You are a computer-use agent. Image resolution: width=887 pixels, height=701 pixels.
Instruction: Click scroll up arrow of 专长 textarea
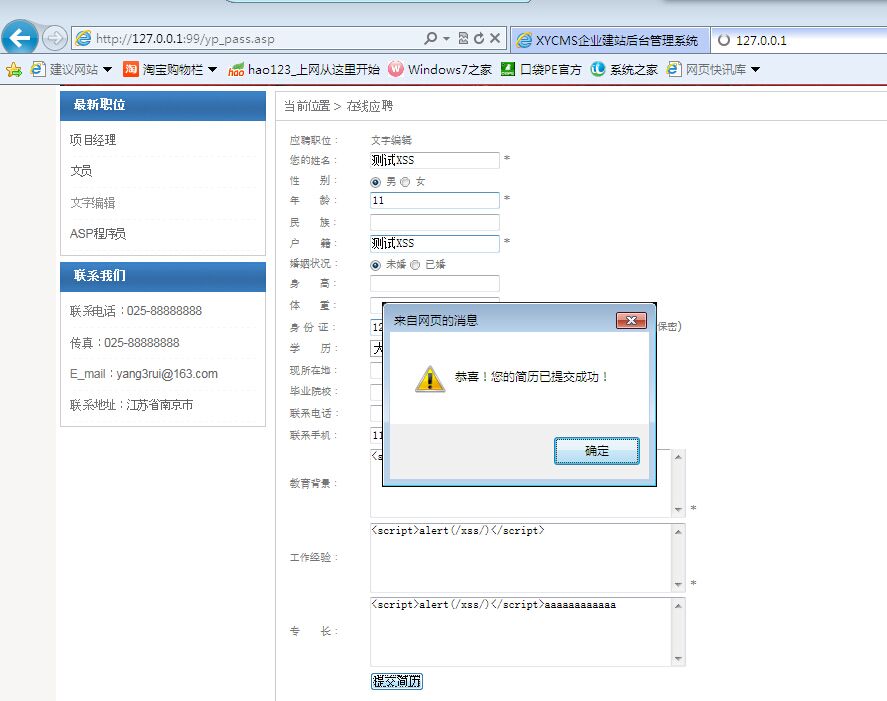tap(678, 606)
